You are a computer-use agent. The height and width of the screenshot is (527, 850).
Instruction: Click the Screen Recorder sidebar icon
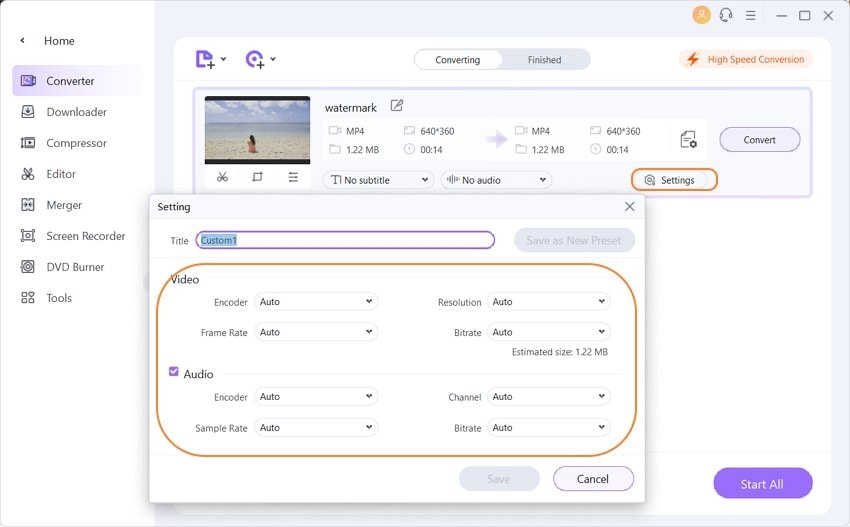pyautogui.click(x=28, y=236)
